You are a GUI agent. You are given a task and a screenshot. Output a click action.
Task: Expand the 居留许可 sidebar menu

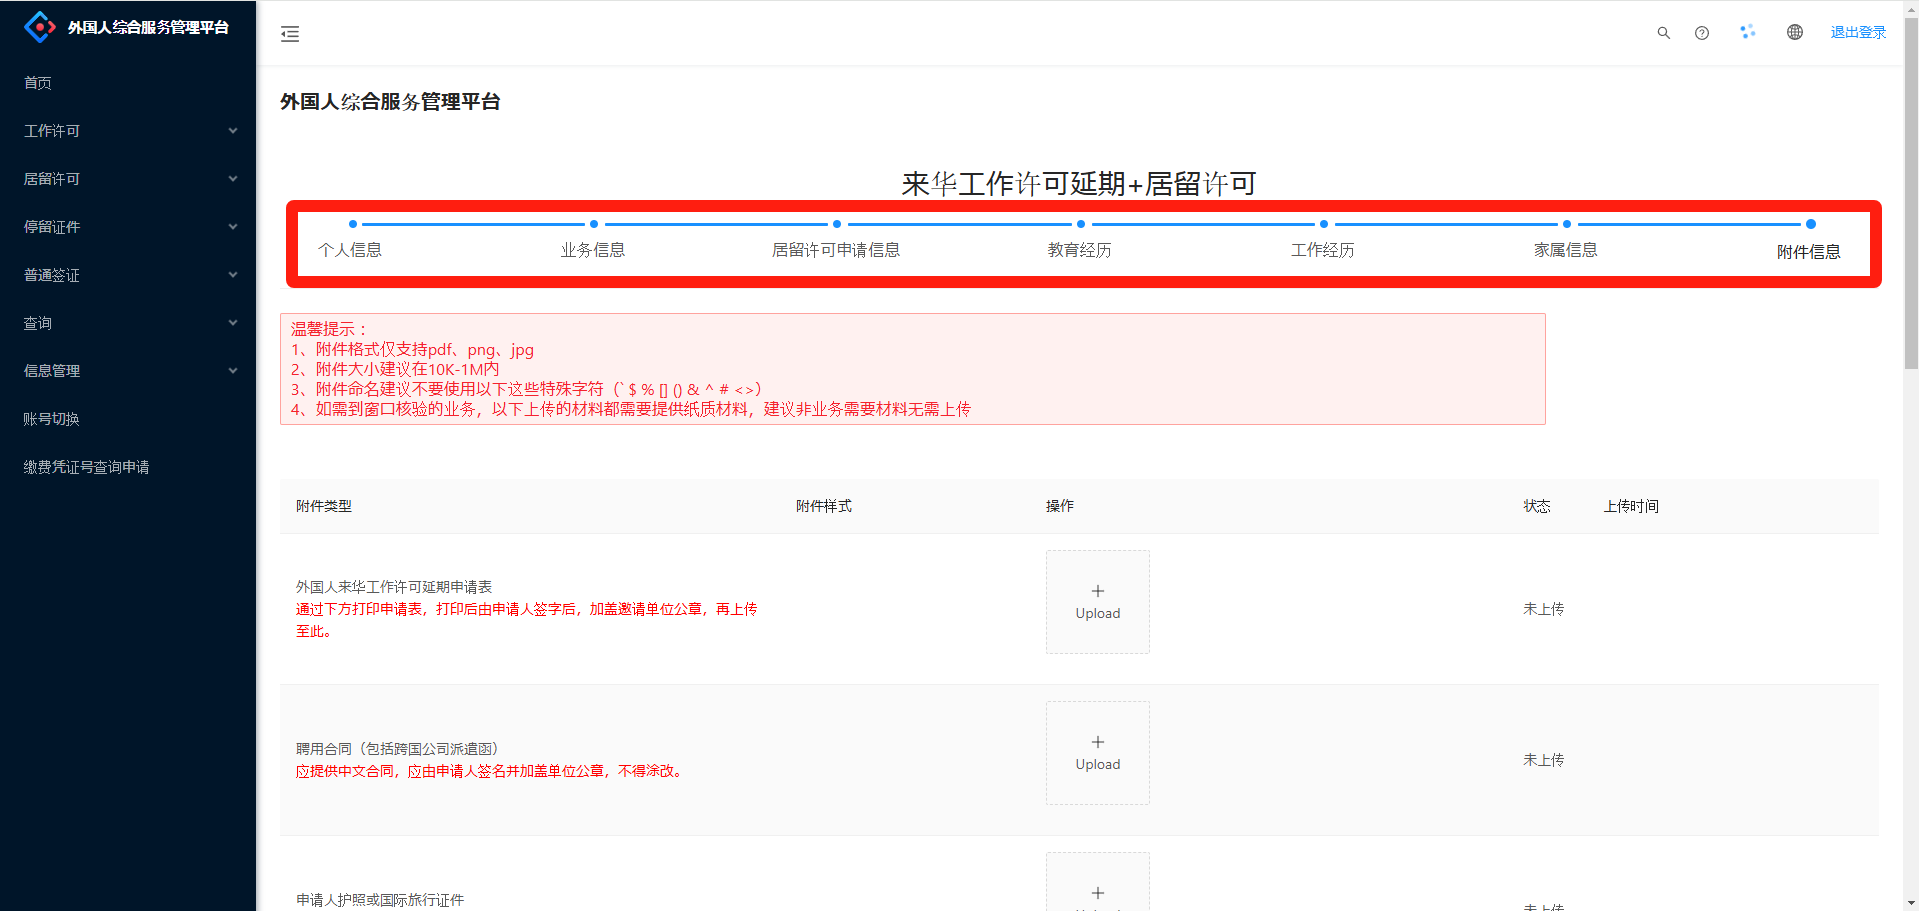pyautogui.click(x=128, y=179)
